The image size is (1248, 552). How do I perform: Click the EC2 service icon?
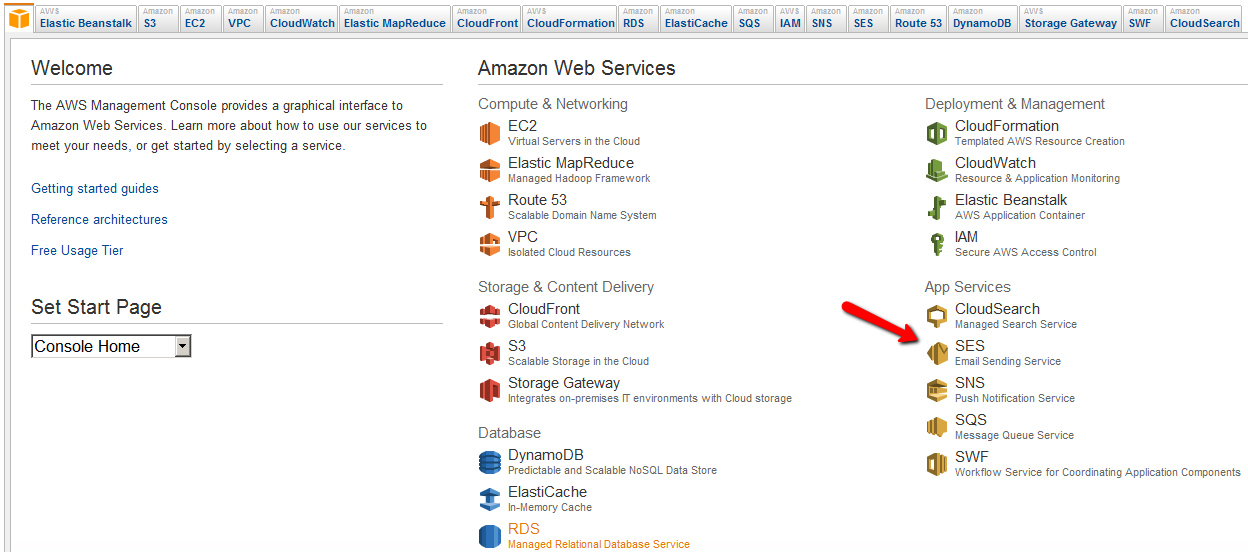click(489, 133)
